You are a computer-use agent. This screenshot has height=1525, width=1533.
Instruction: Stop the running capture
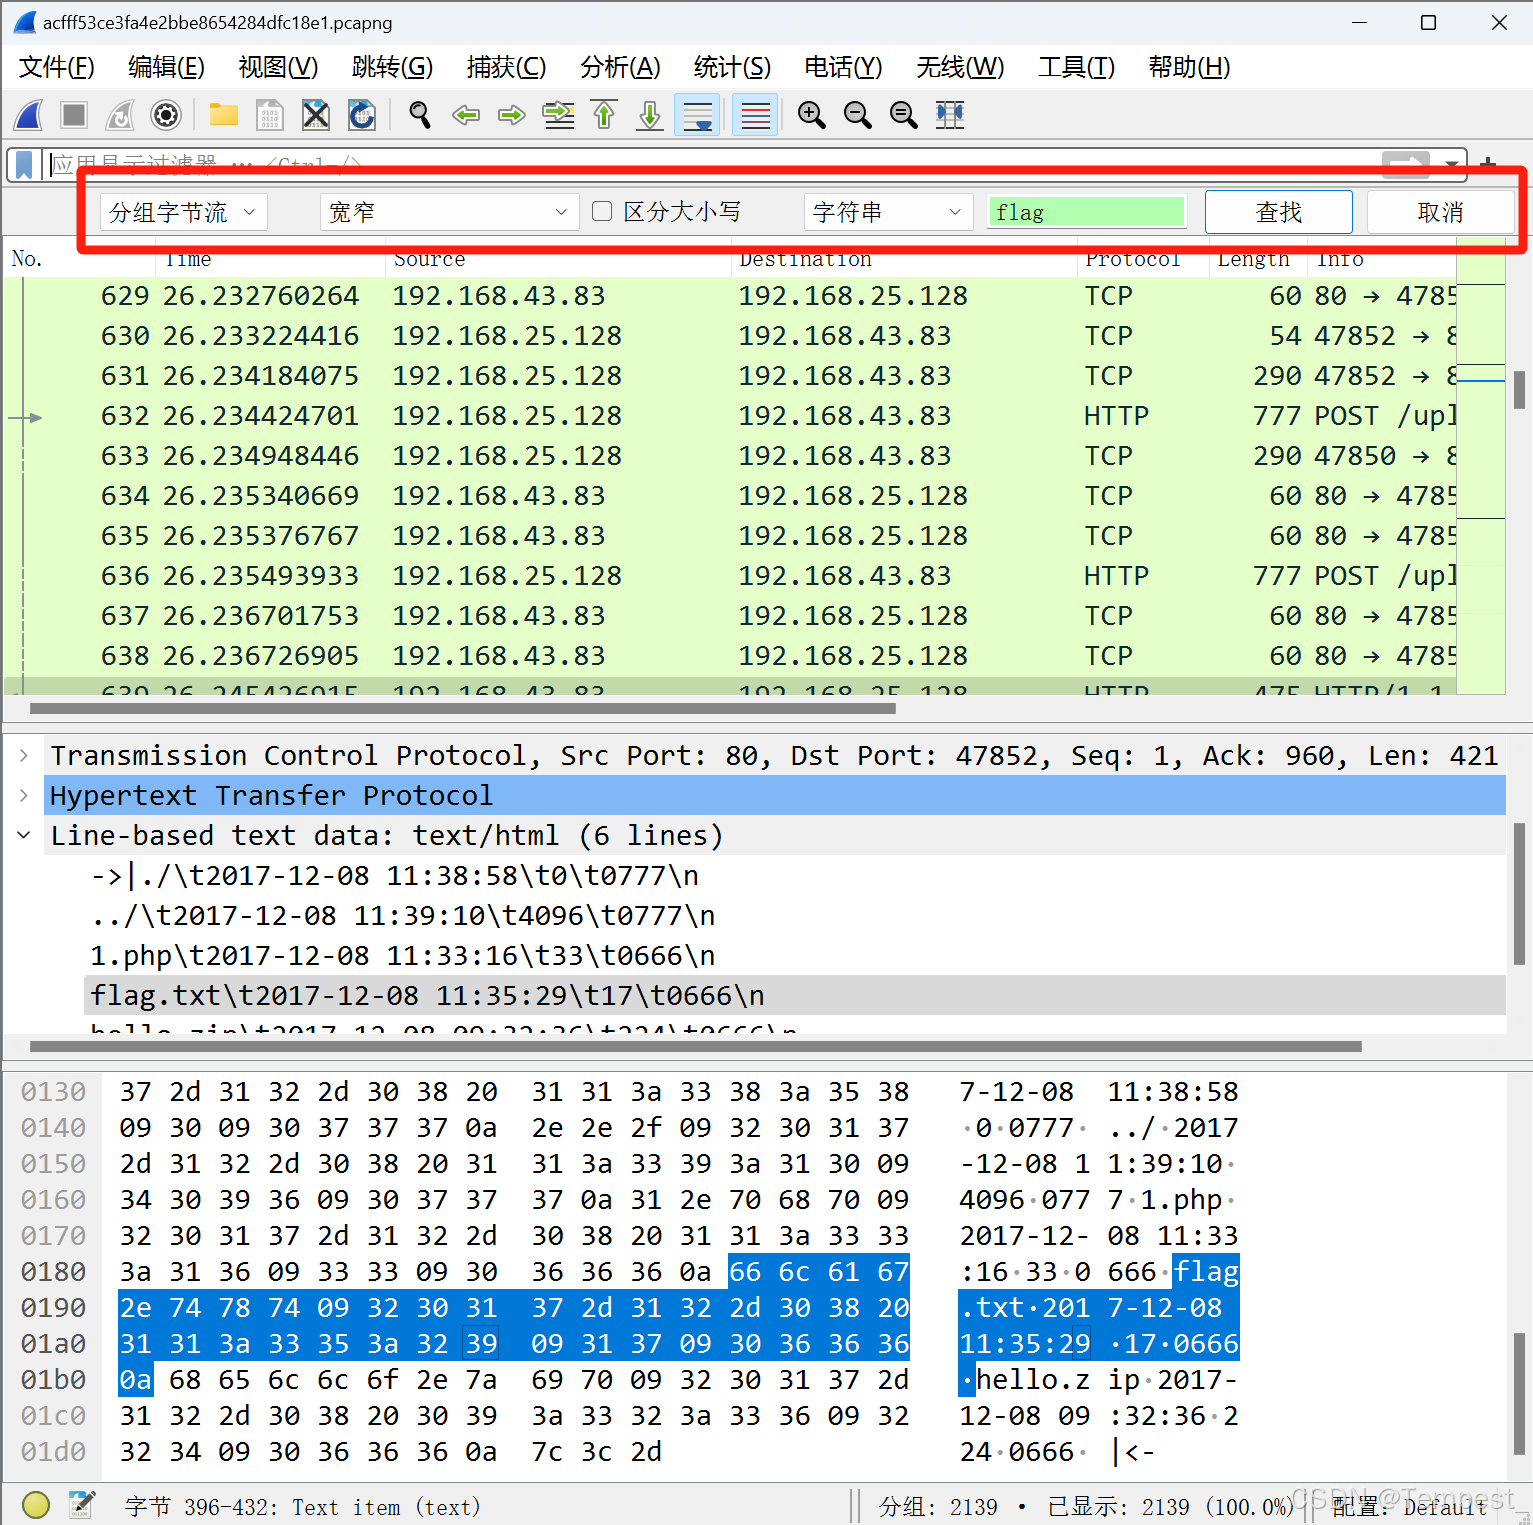(x=74, y=115)
